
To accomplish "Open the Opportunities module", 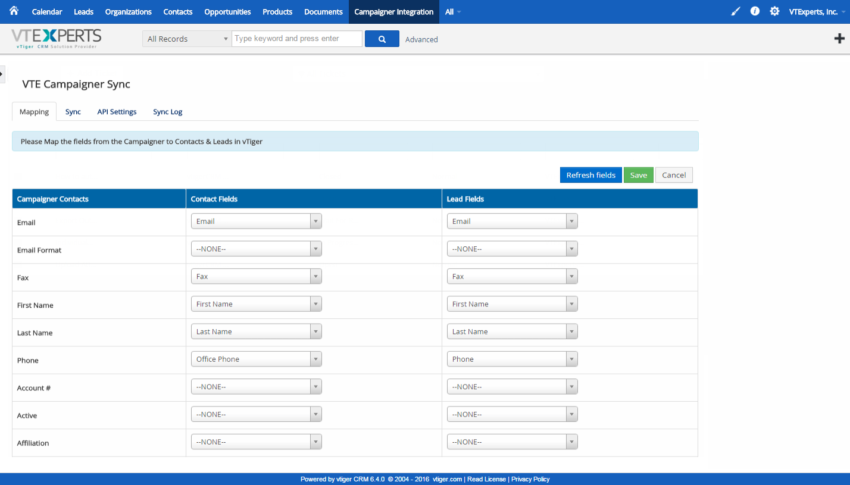I will coord(227,12).
